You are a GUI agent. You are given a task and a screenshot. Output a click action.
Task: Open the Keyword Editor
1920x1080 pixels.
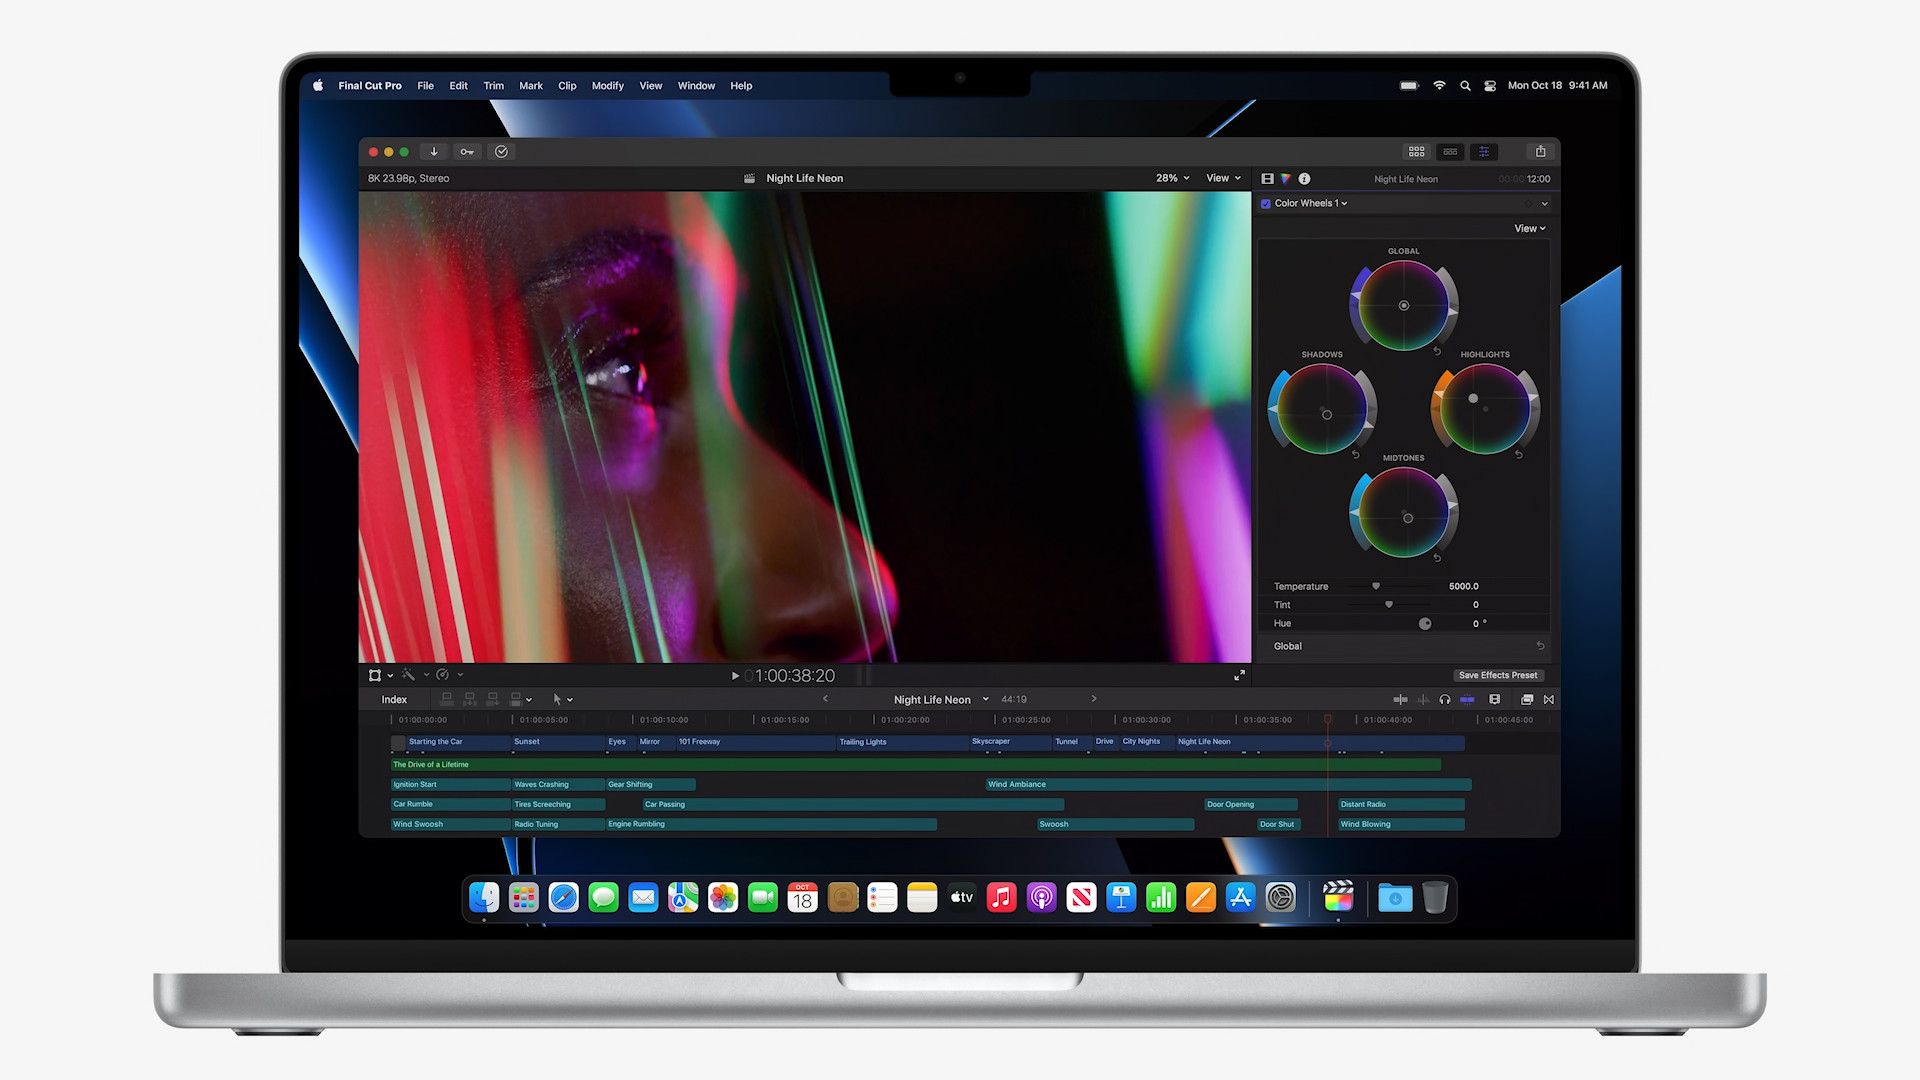tap(467, 151)
